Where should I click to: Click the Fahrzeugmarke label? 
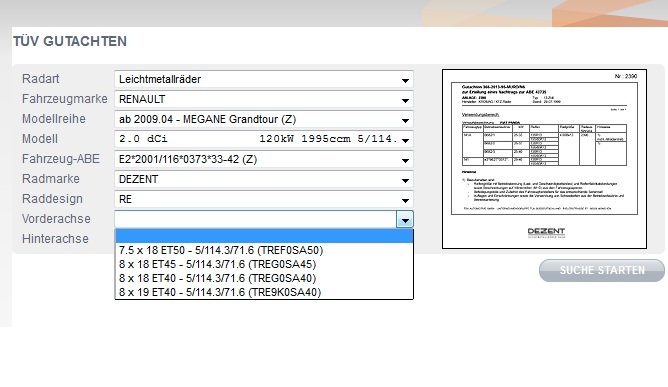click(65, 99)
